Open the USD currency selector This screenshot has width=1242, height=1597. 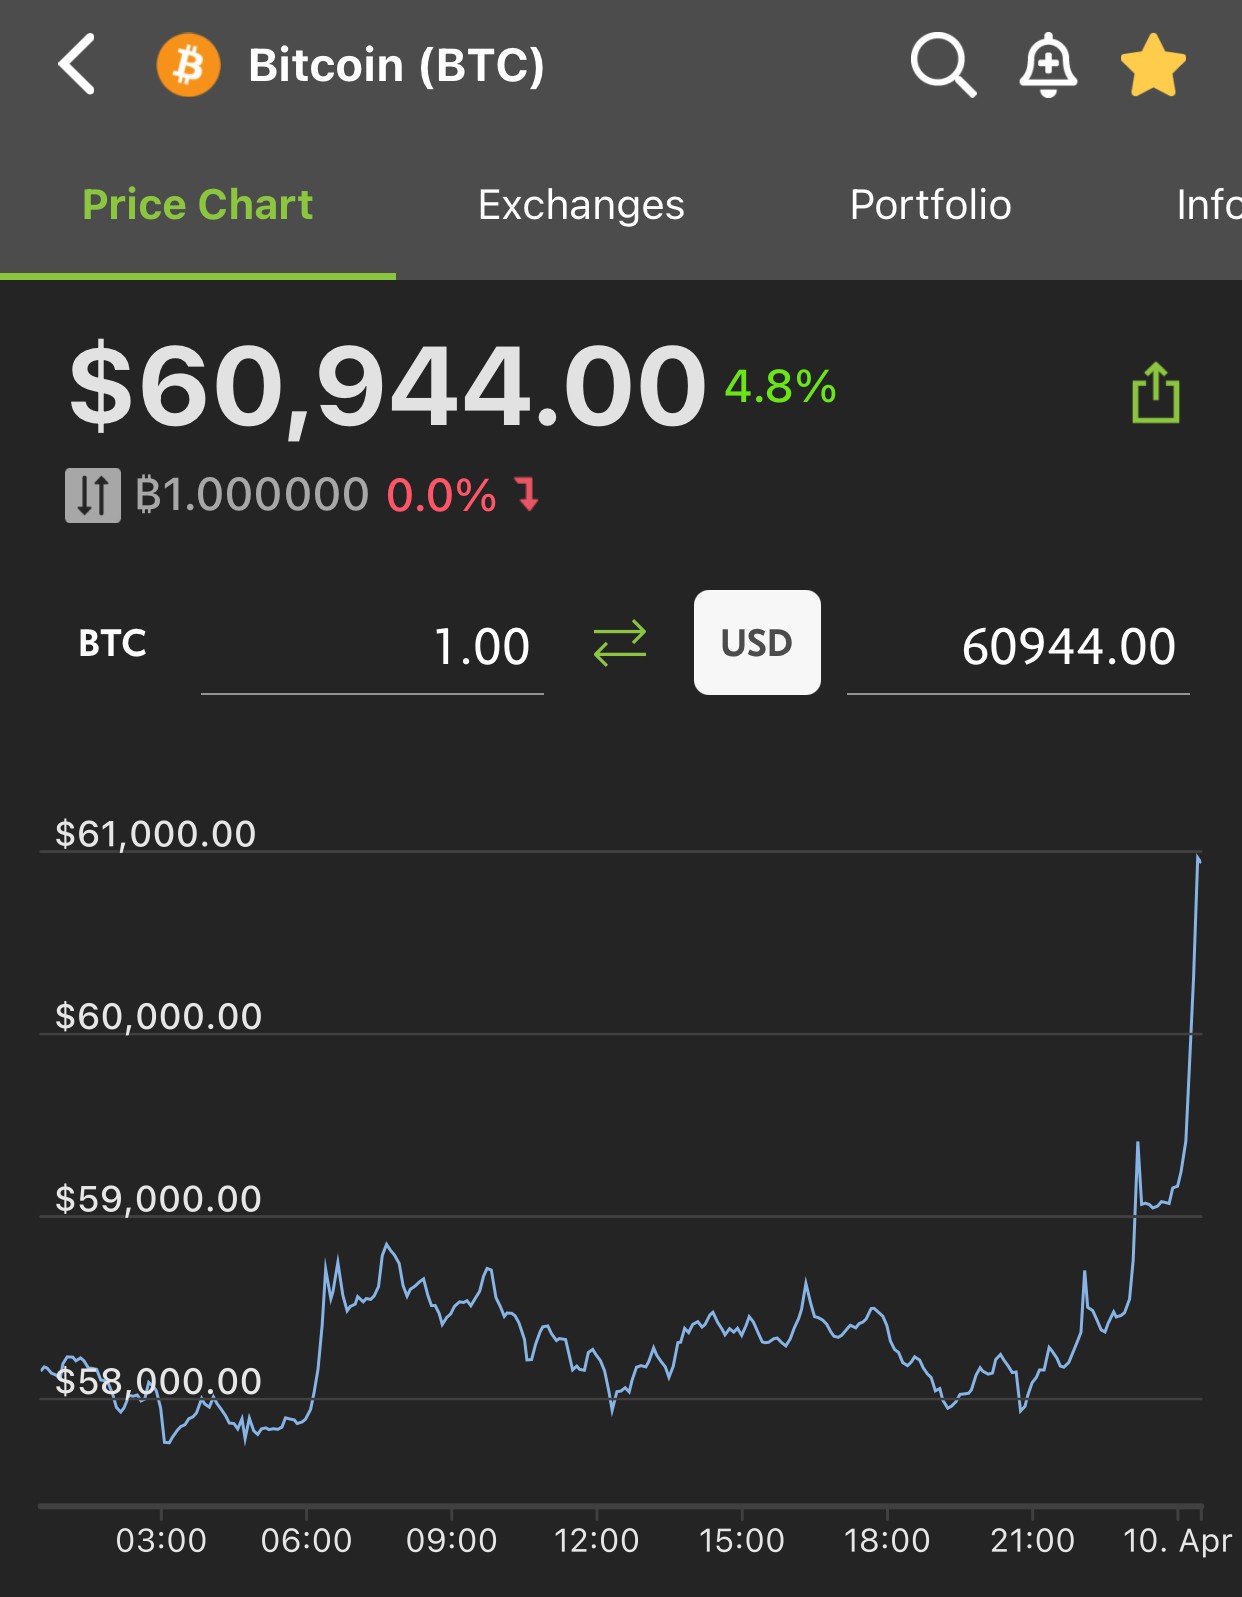(x=757, y=642)
